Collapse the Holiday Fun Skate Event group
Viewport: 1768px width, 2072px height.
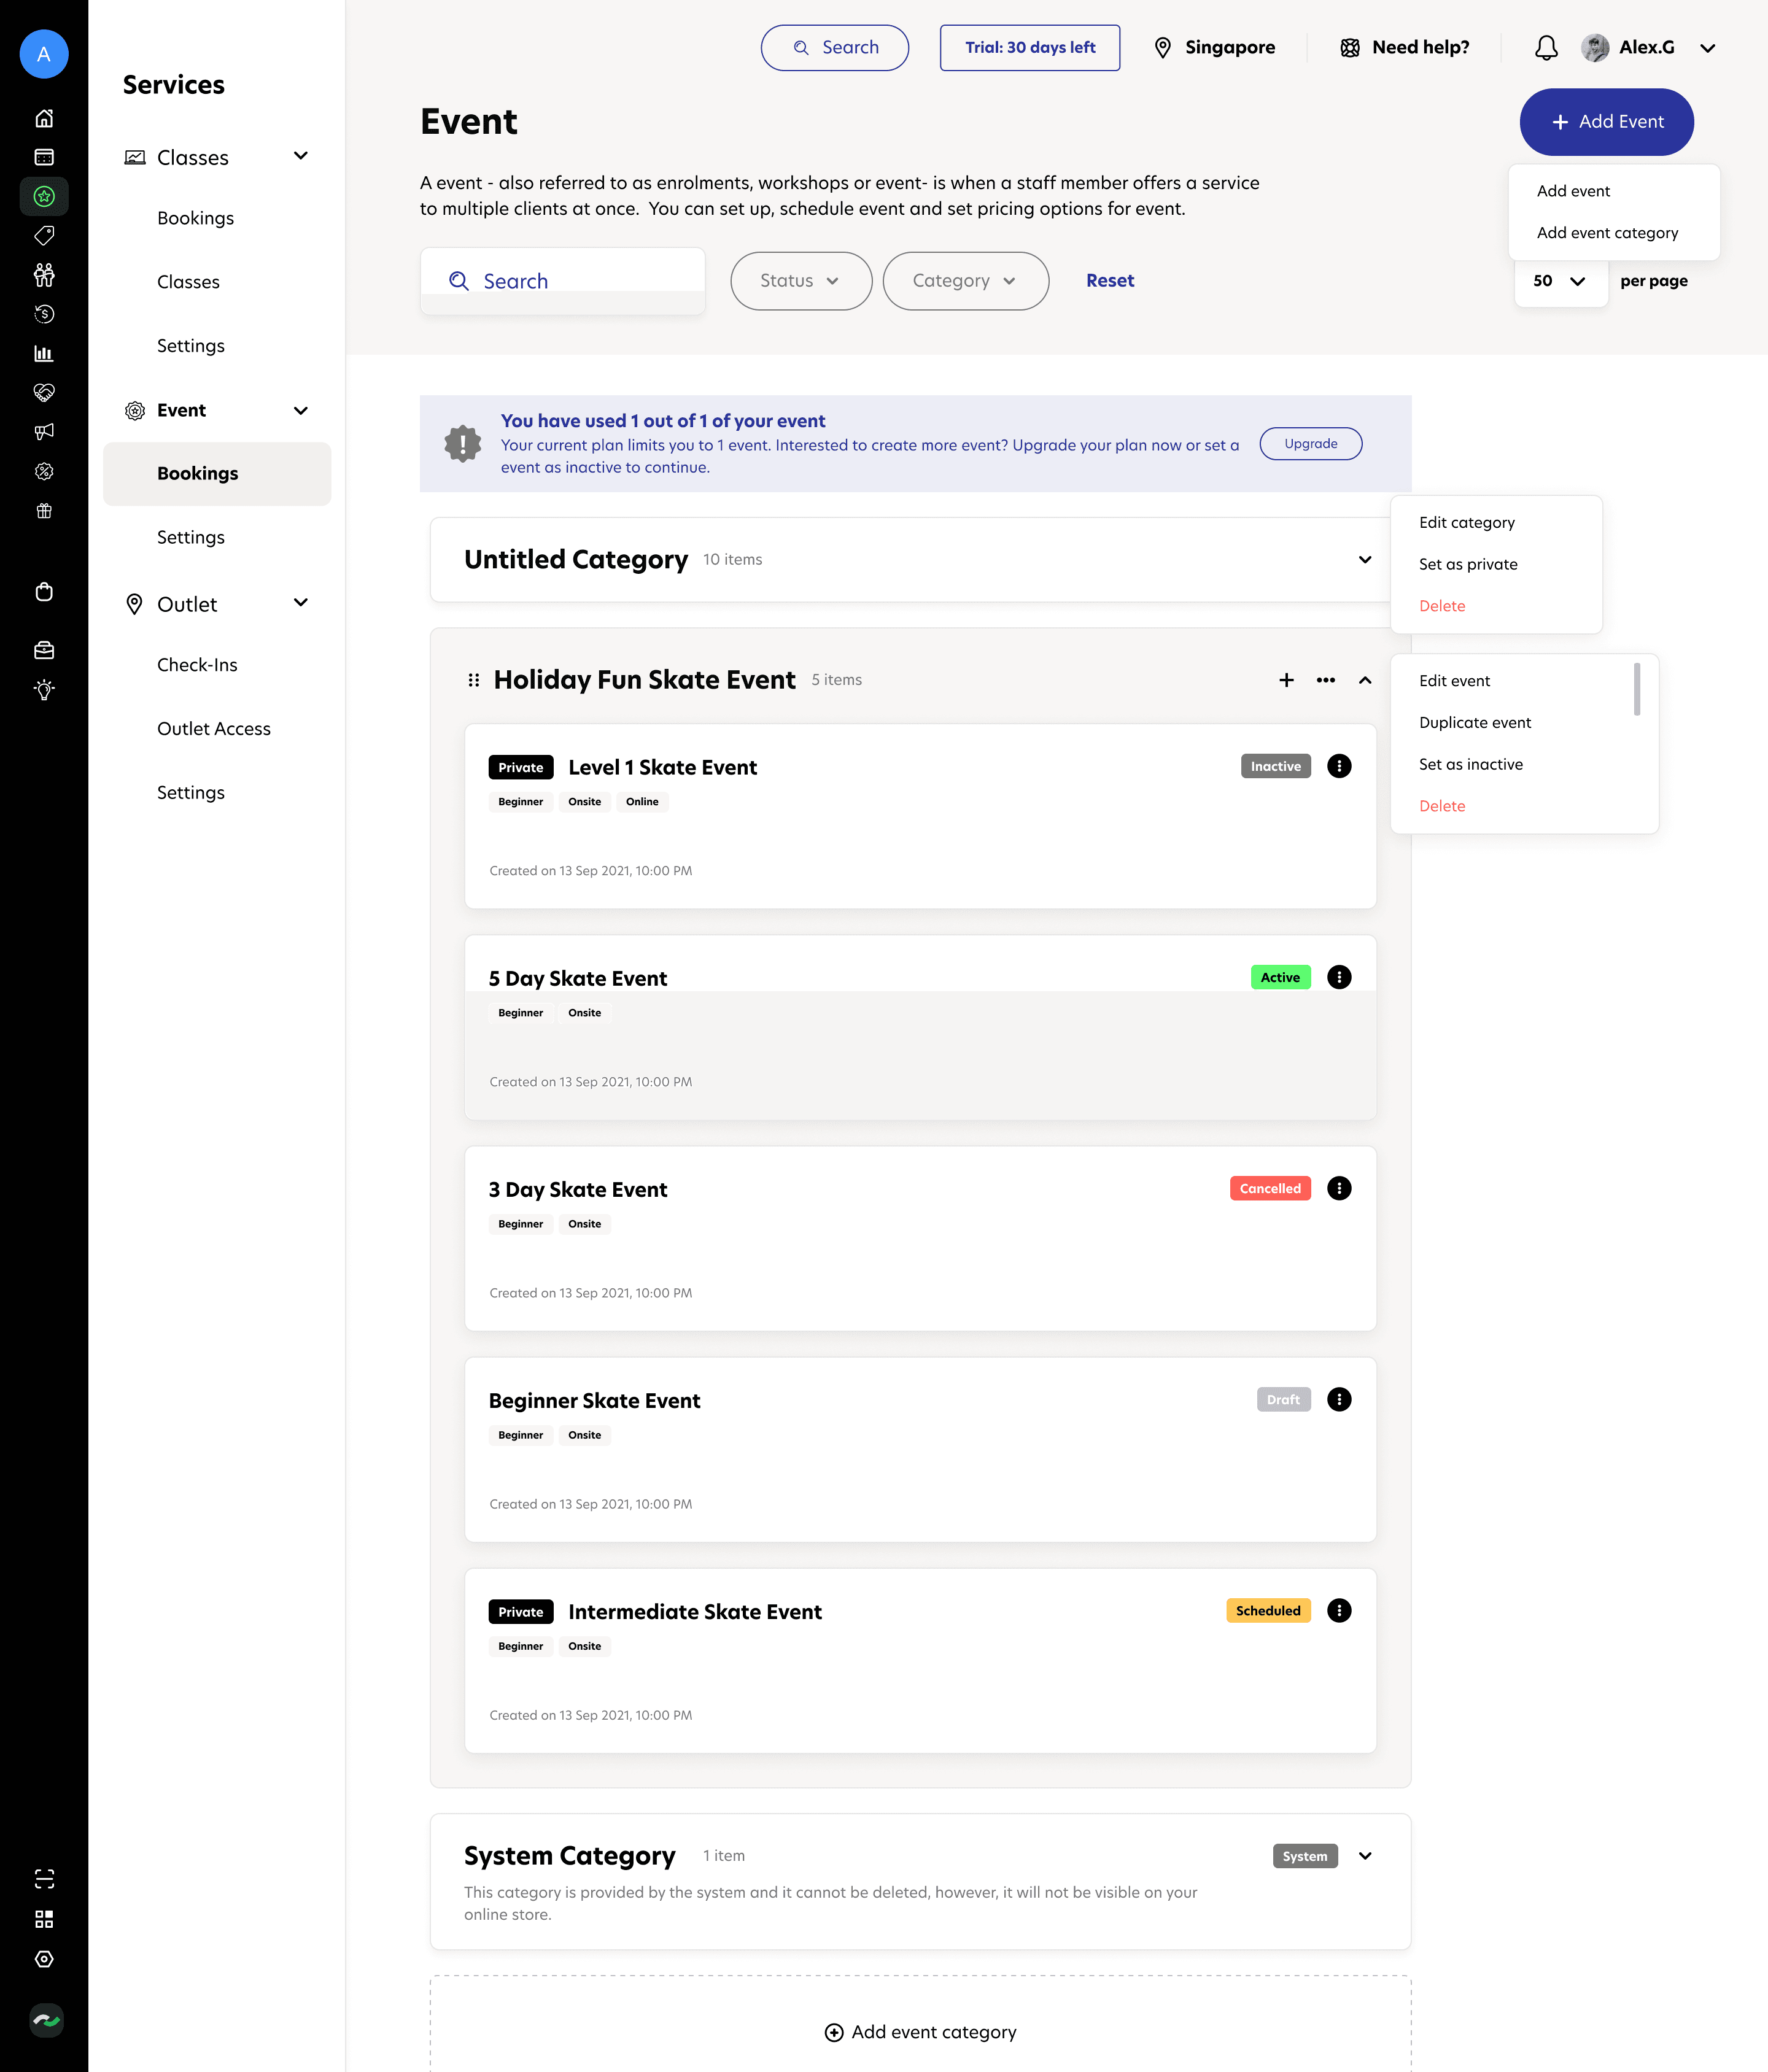pos(1365,680)
